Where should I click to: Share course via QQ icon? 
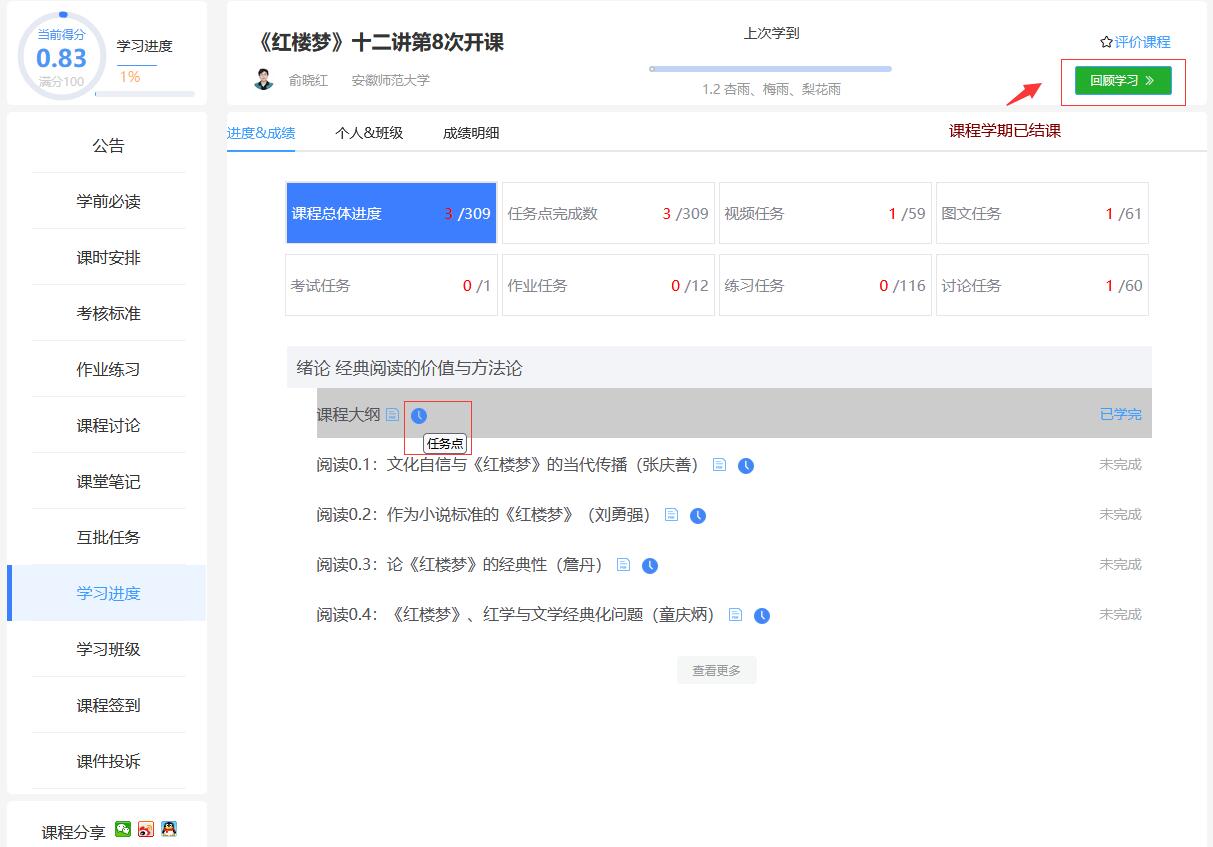(169, 829)
